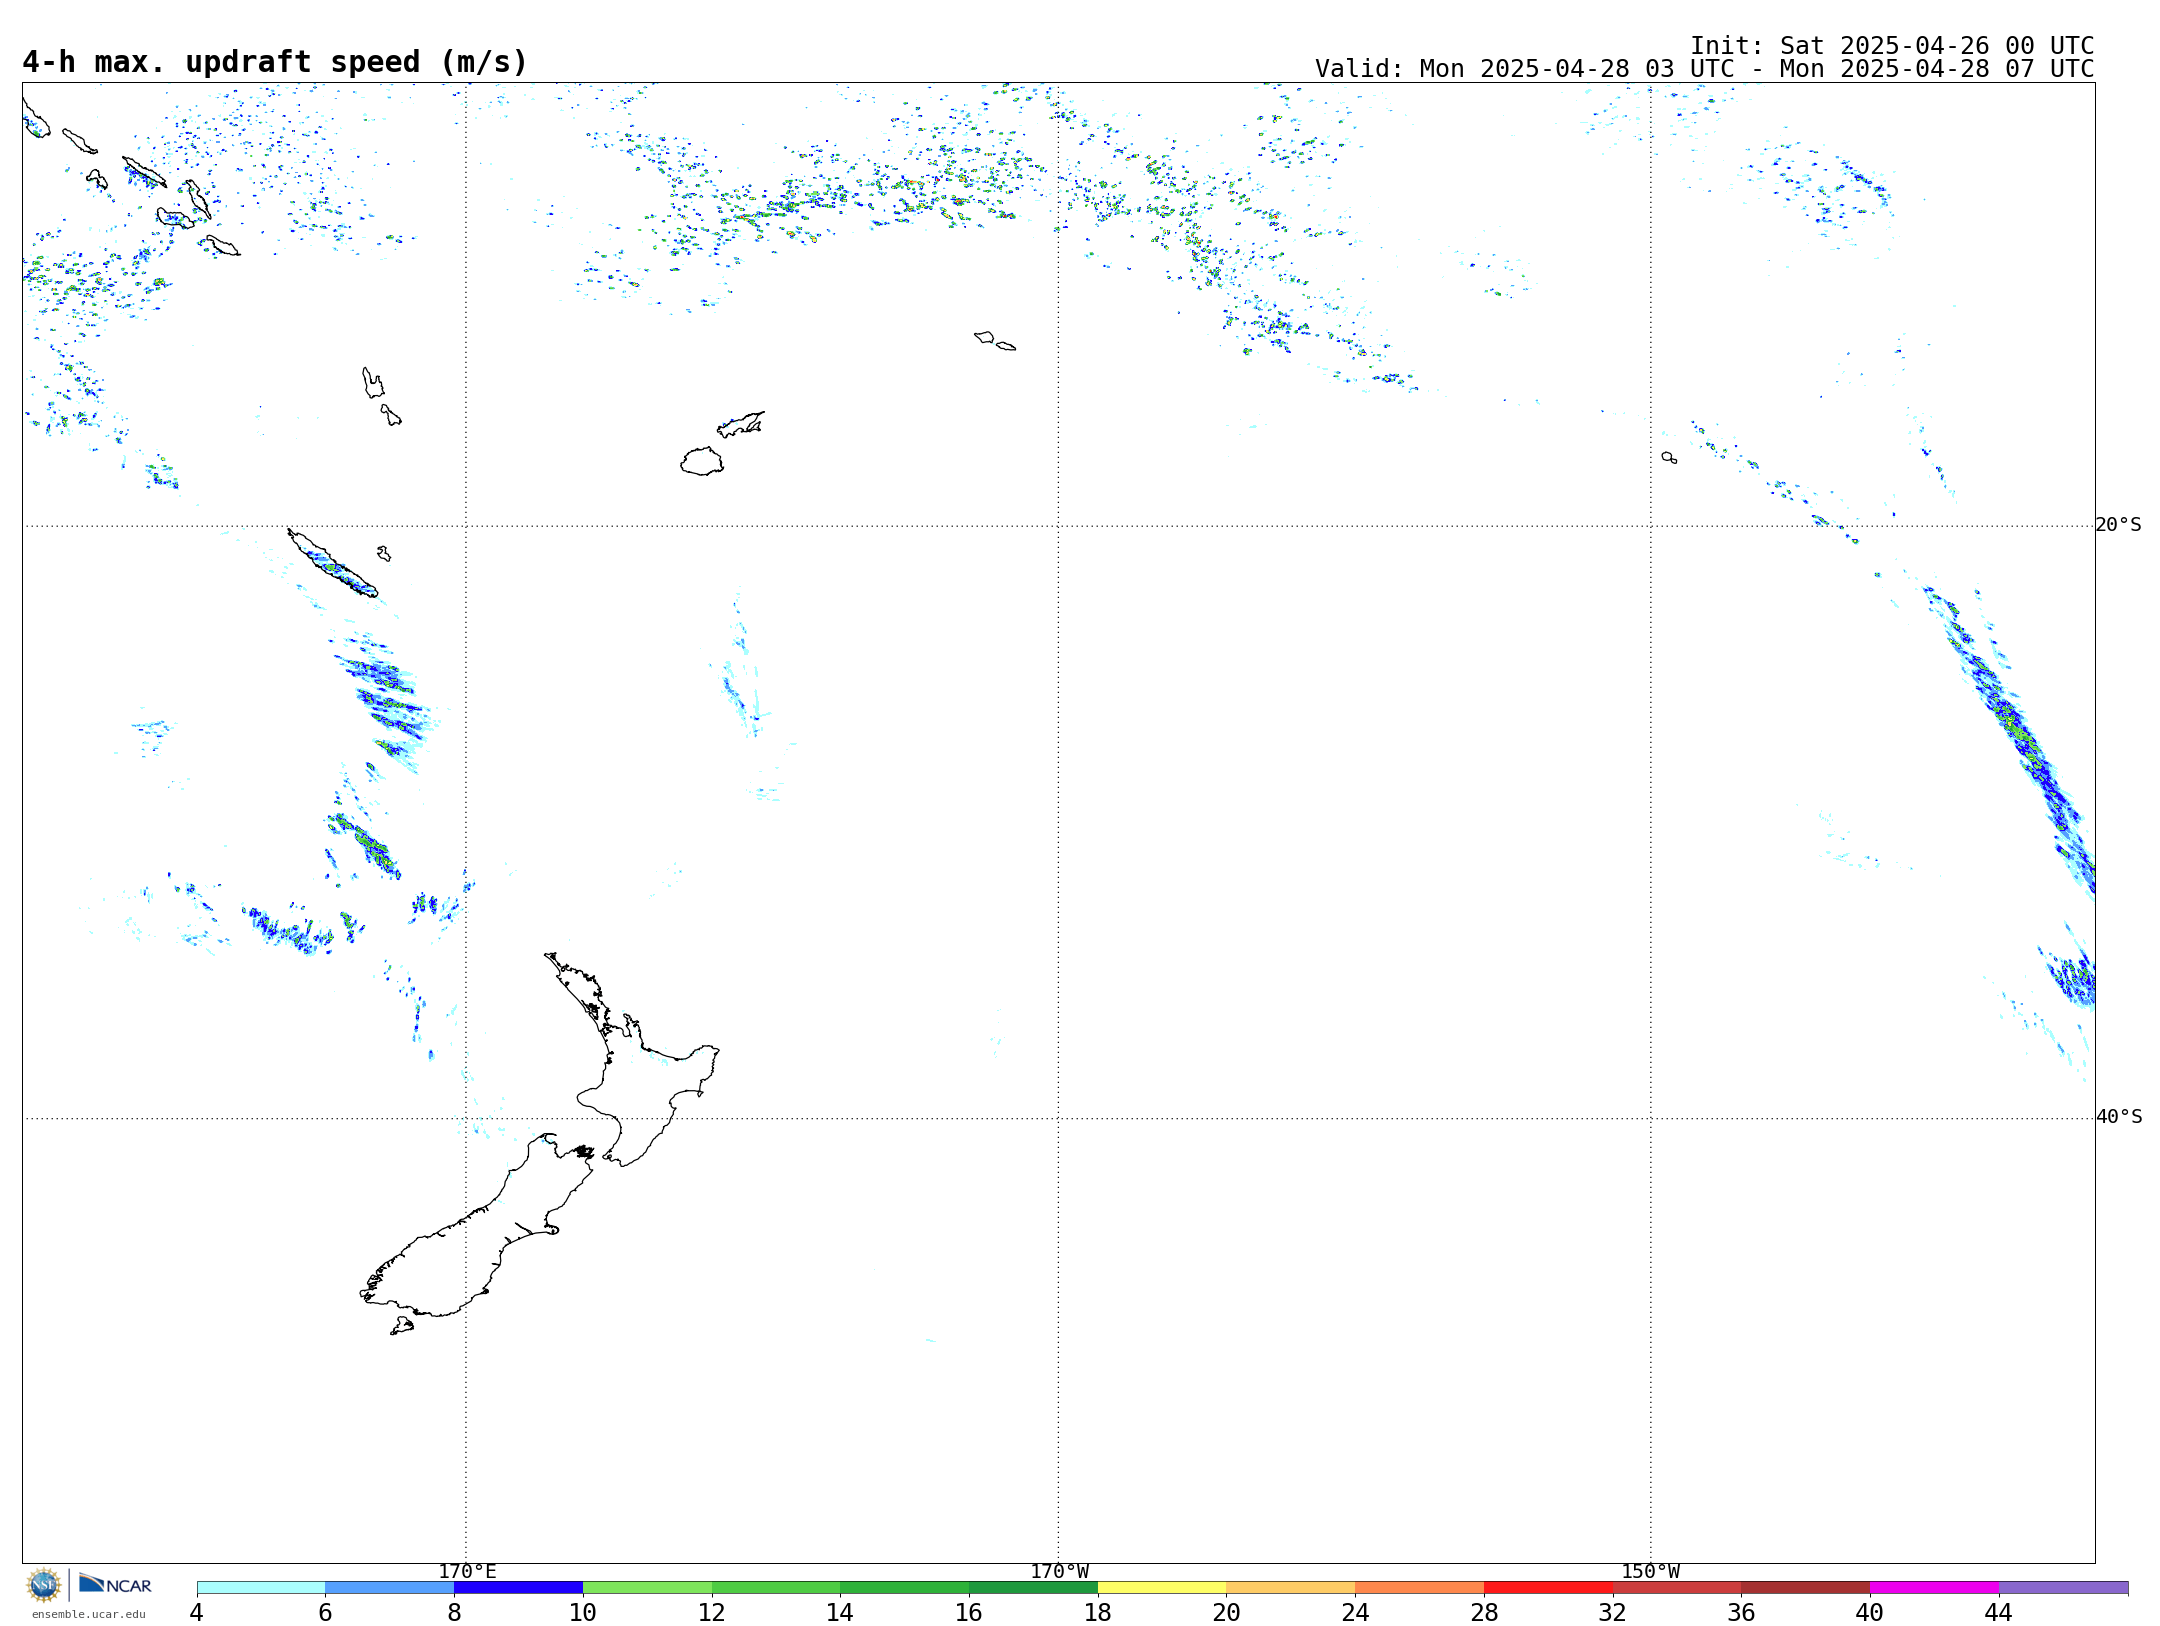The height and width of the screenshot is (1626, 2160).
Task: Click the medium green 12-14 color swatch
Action: (x=776, y=1588)
